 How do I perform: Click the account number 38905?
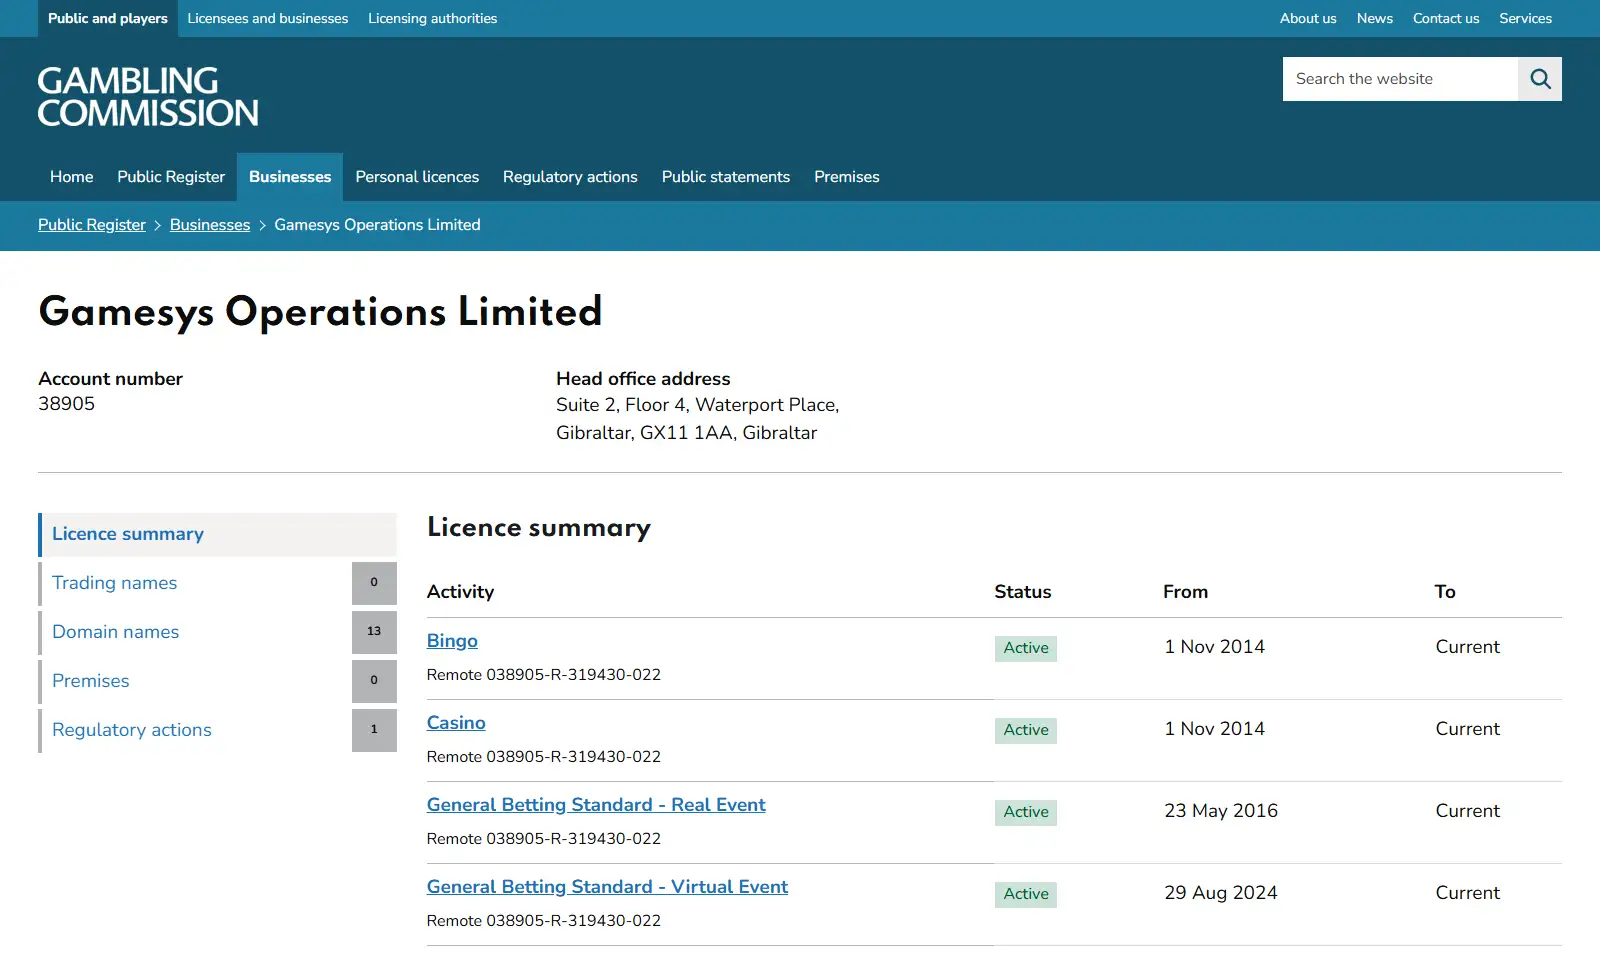click(67, 404)
